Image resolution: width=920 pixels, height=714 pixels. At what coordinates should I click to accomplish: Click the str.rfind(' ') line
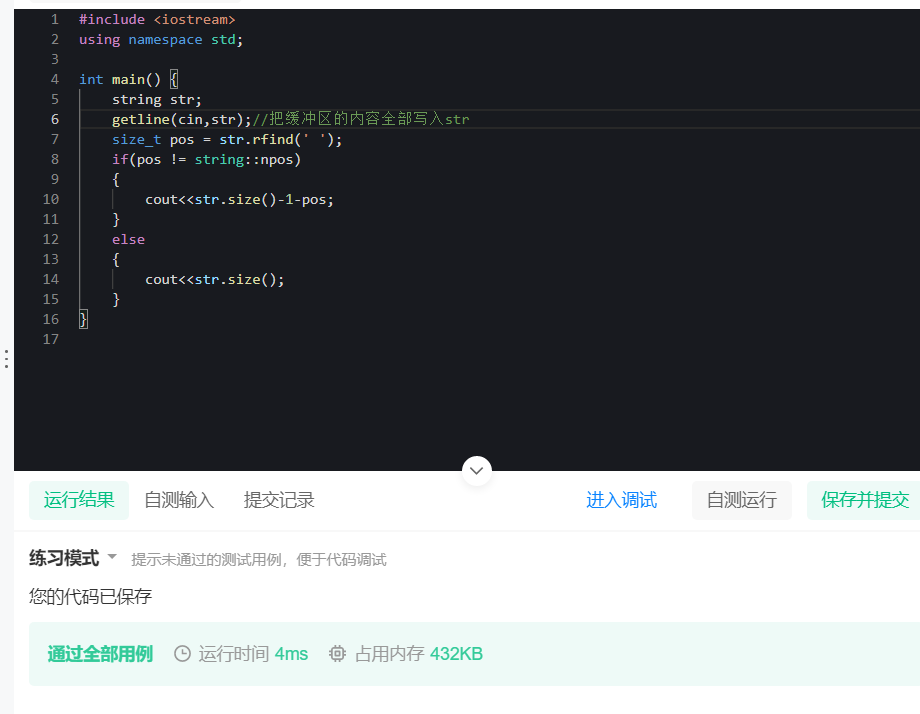(227, 140)
